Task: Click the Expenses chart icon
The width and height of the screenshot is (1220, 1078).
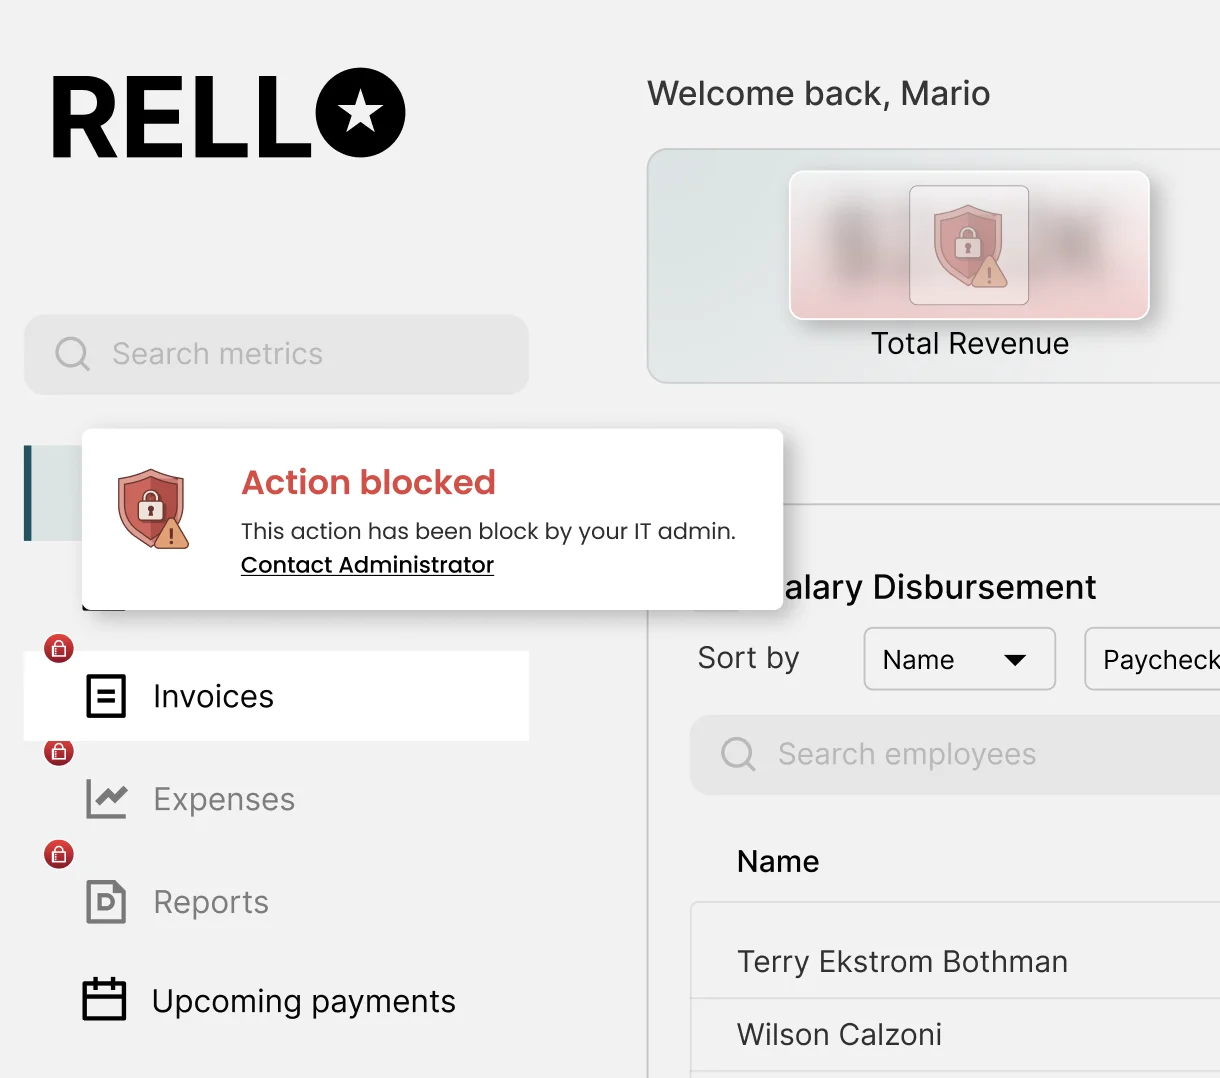Action: point(105,799)
